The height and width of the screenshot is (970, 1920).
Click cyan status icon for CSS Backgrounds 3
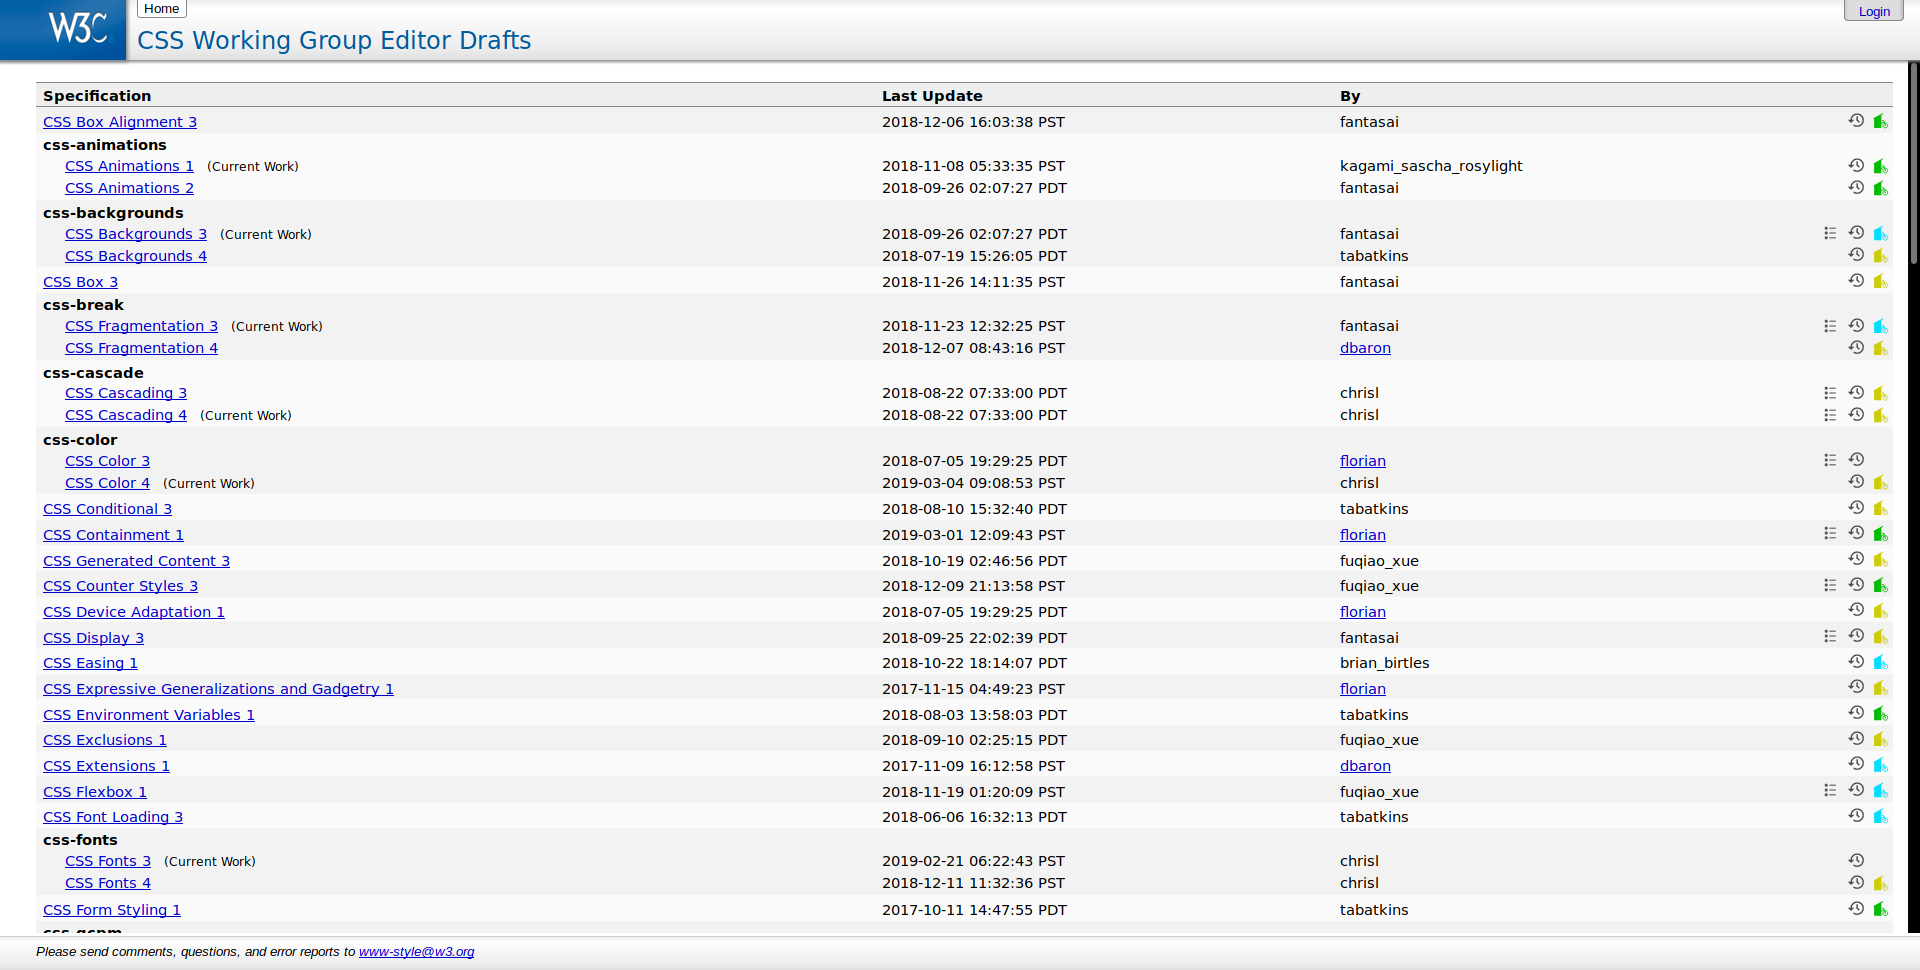coord(1880,233)
